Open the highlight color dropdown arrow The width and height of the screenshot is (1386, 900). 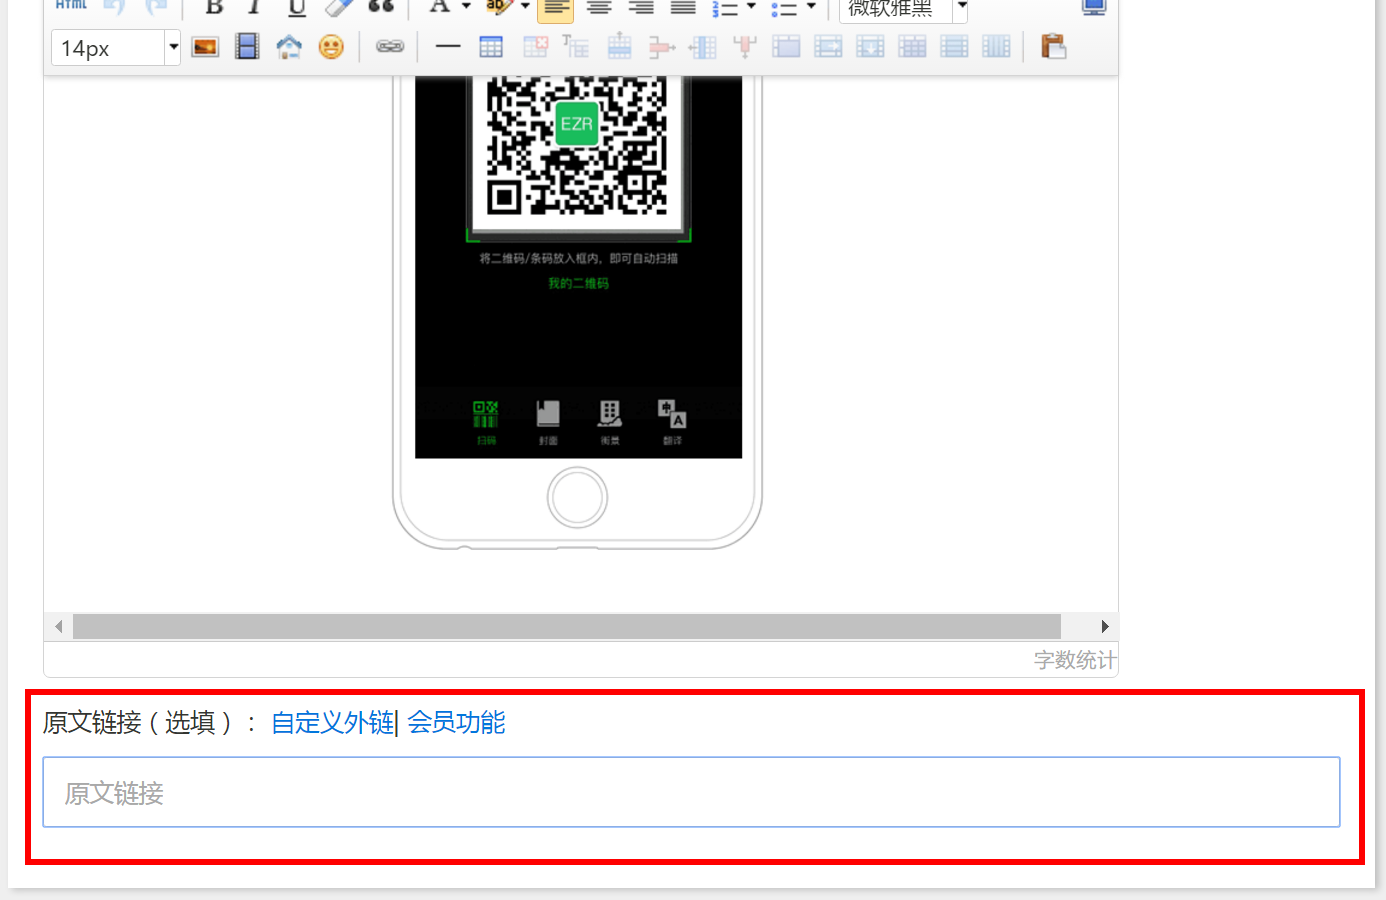[x=525, y=6]
